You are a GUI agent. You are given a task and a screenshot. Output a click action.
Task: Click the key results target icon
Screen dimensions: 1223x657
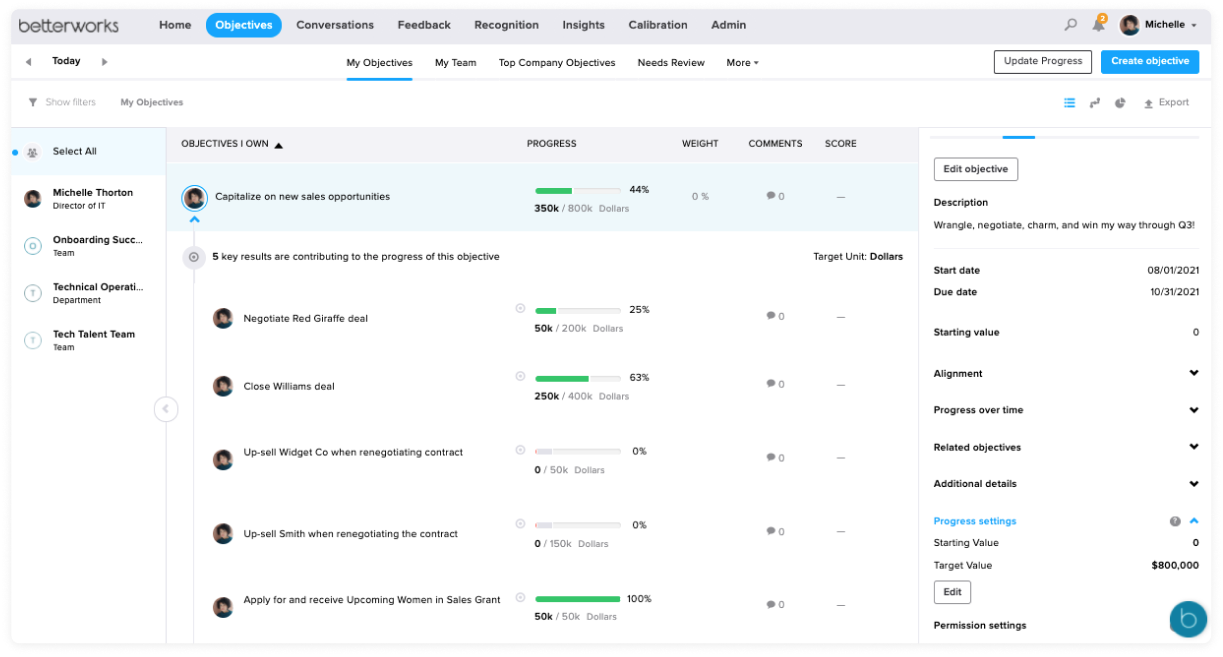(x=194, y=257)
